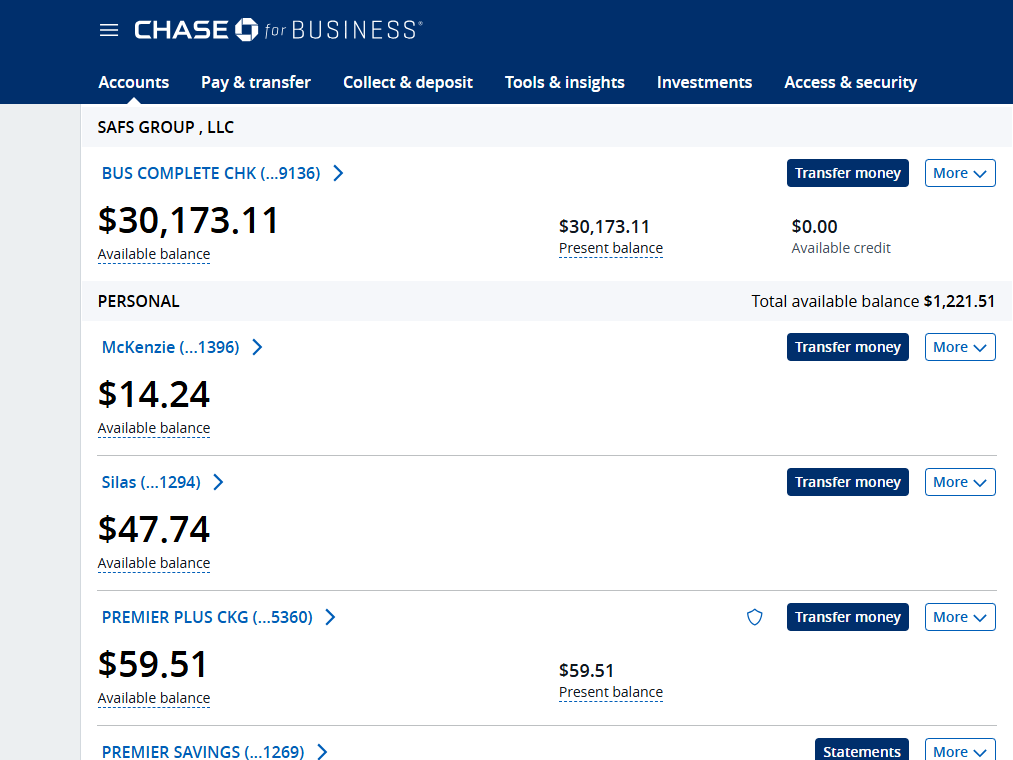This screenshot has height=760, width=1013.
Task: Click the $0.00 Available credit value
Action: 814,227
